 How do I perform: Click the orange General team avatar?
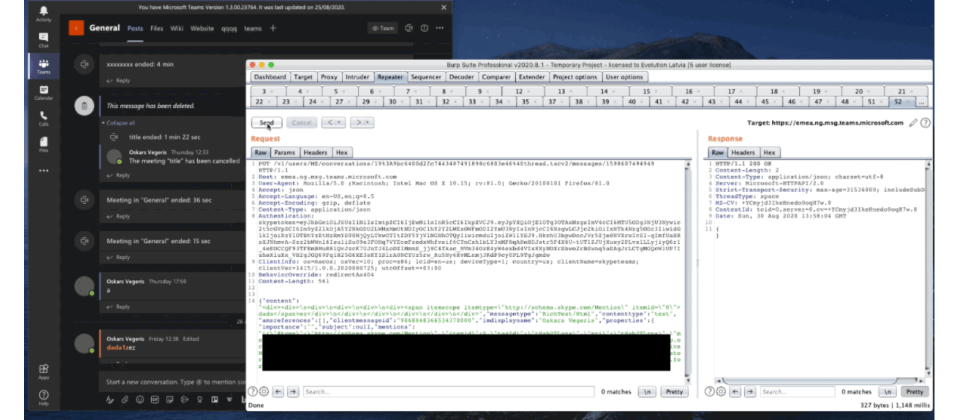[x=76, y=28]
